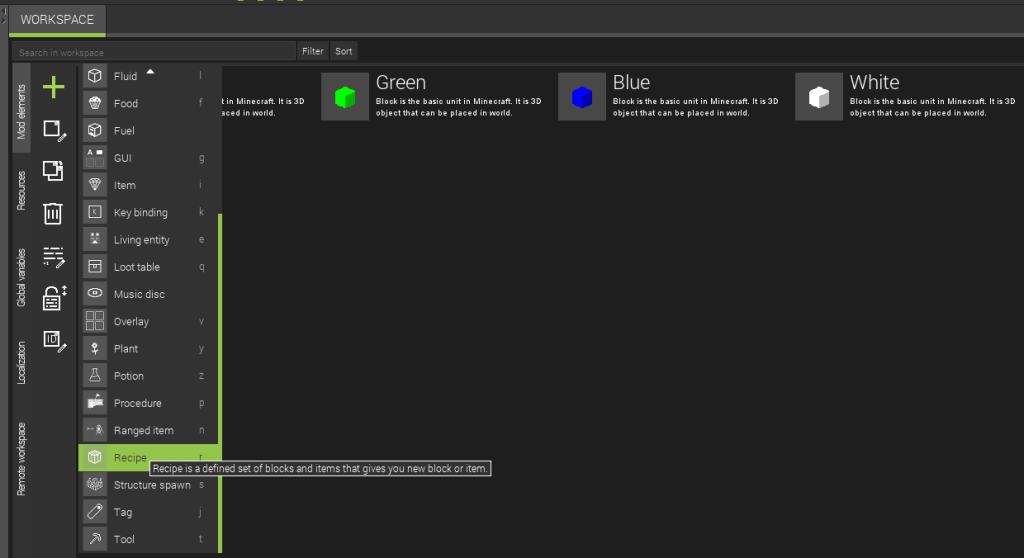Click the edit element ID icon
The width and height of the screenshot is (1024, 558).
54,340
